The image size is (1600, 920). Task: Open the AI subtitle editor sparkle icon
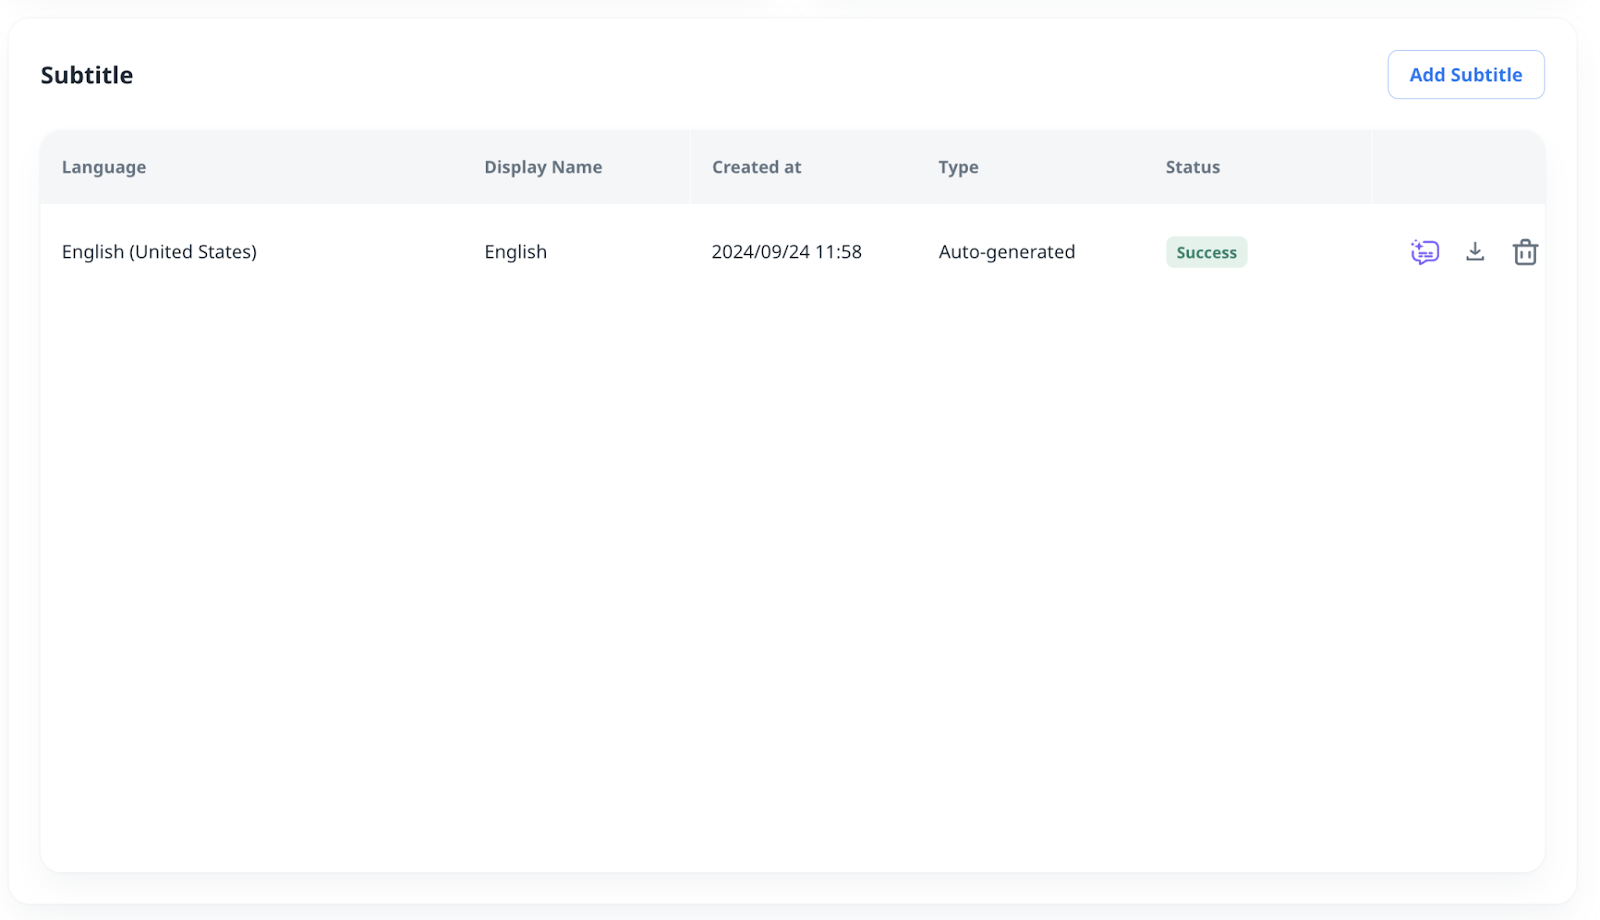(x=1424, y=252)
